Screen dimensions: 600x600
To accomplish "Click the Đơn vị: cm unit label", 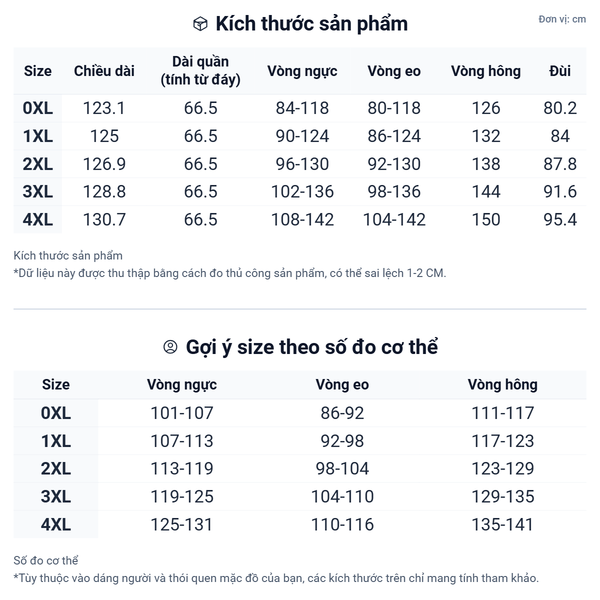I will [562, 19].
